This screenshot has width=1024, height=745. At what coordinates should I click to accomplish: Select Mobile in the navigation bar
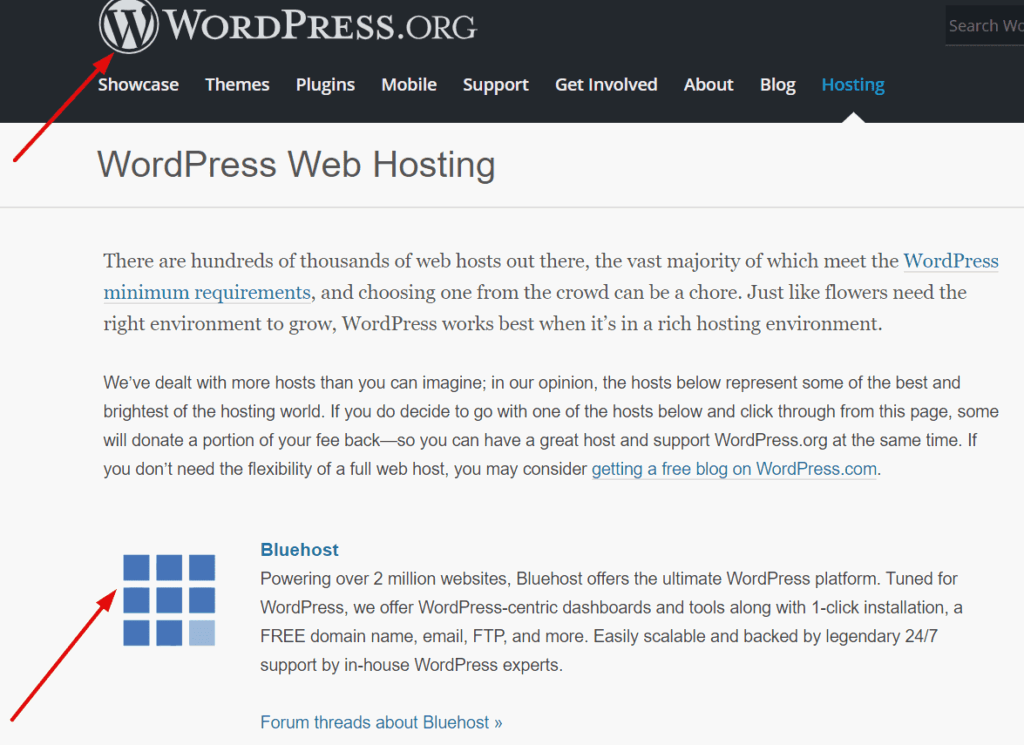tap(409, 85)
